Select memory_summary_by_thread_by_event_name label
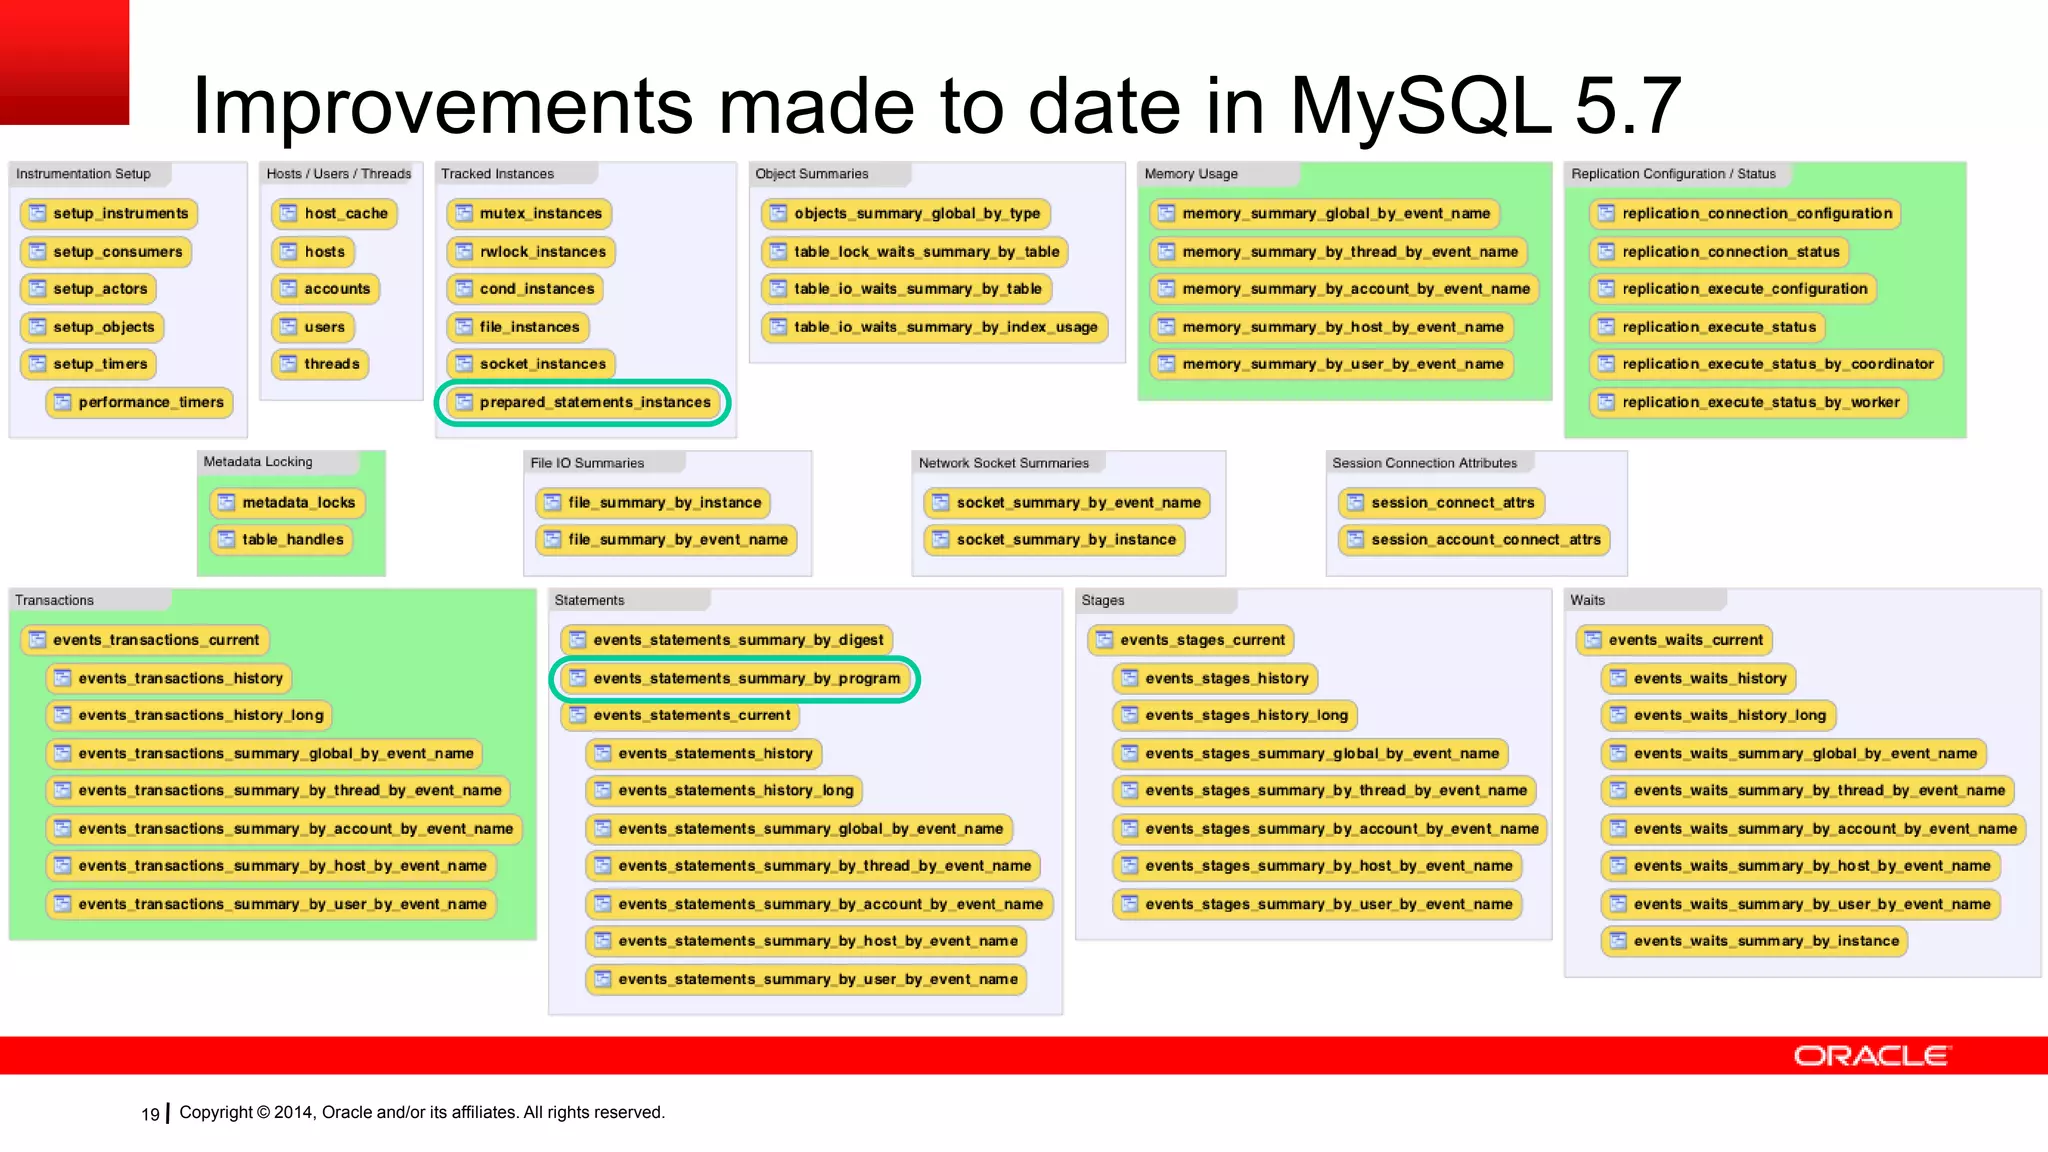 (x=1350, y=252)
